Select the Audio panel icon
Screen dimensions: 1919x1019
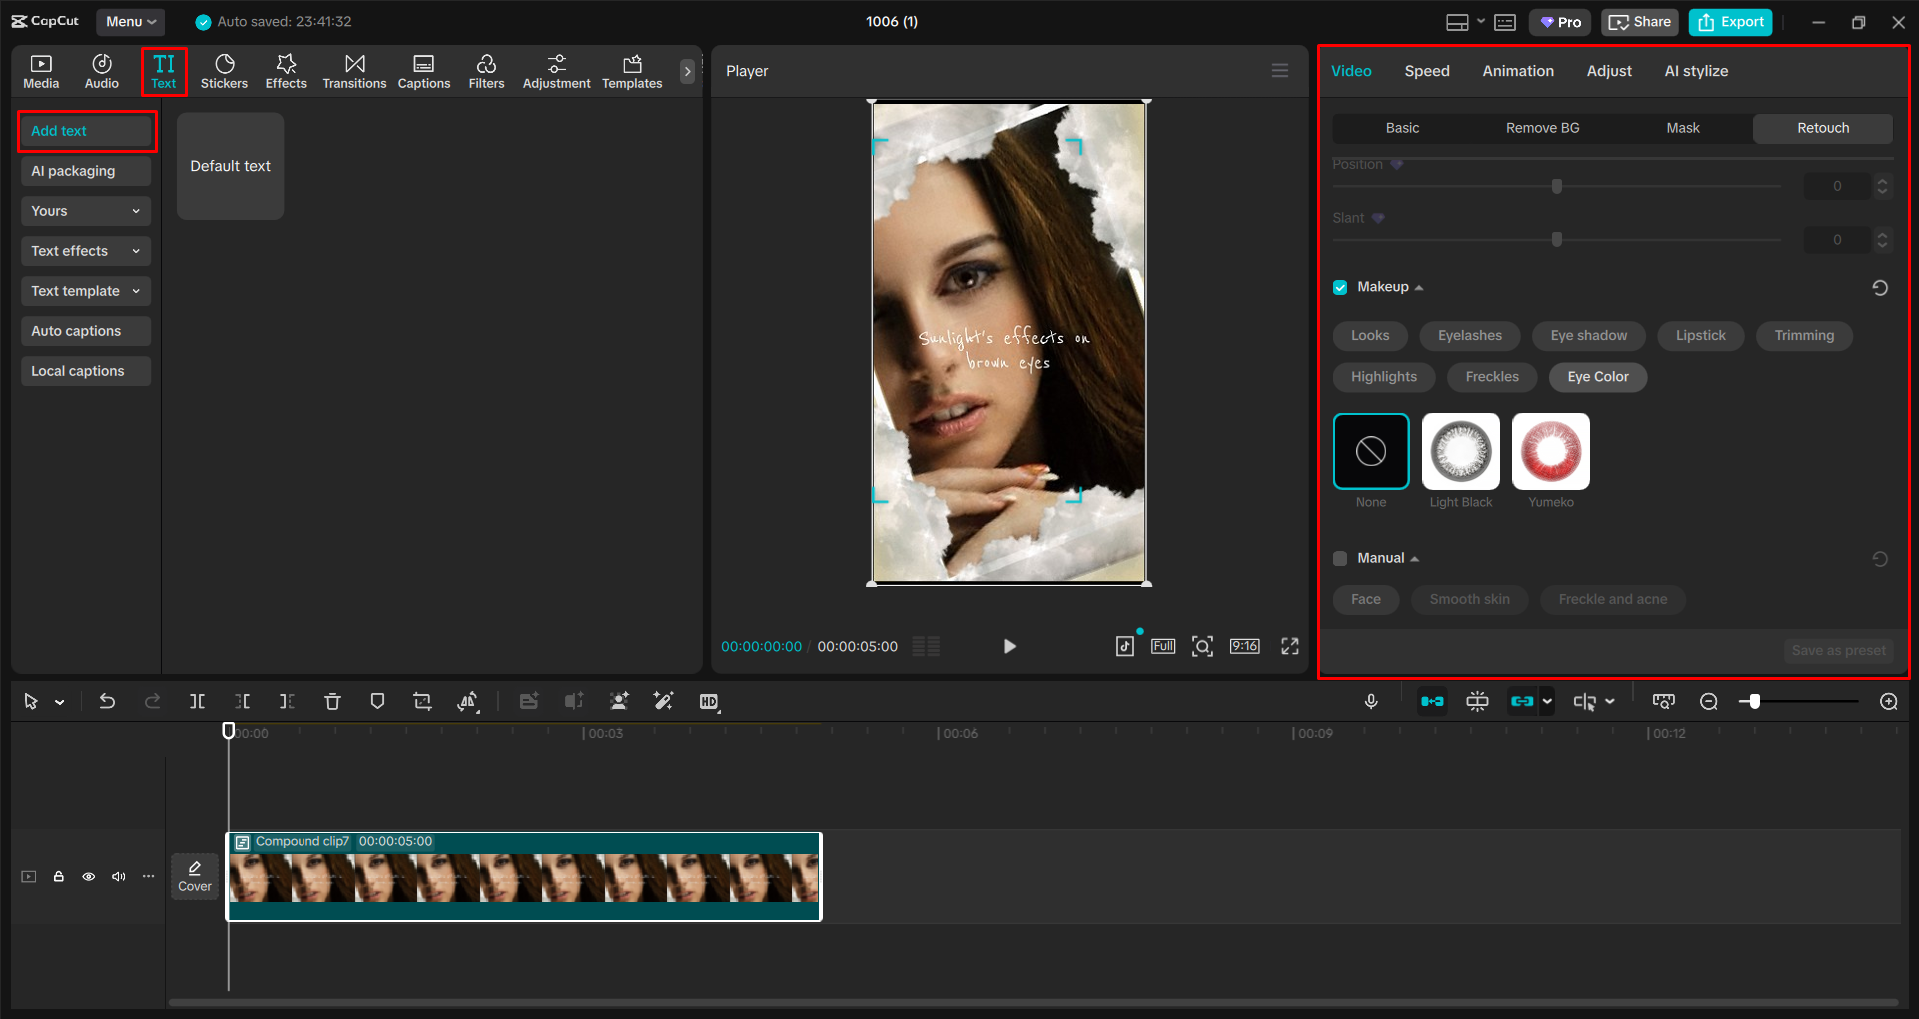[101, 70]
